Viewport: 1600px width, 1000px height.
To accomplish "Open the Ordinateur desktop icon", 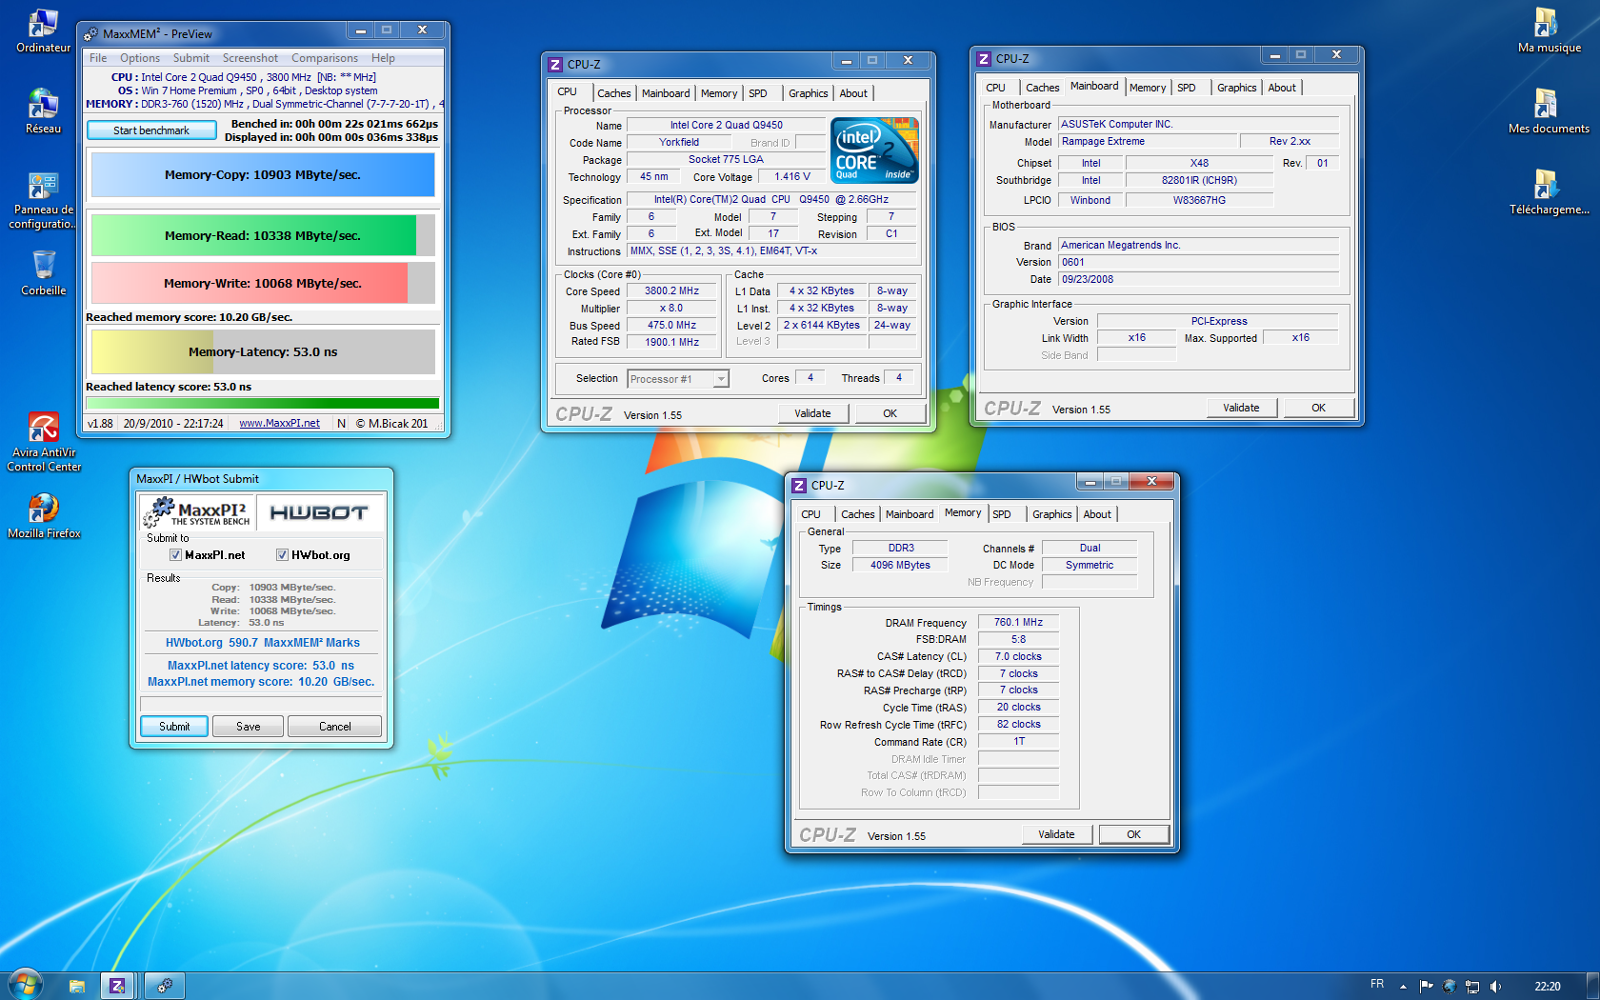I will 43,31.
